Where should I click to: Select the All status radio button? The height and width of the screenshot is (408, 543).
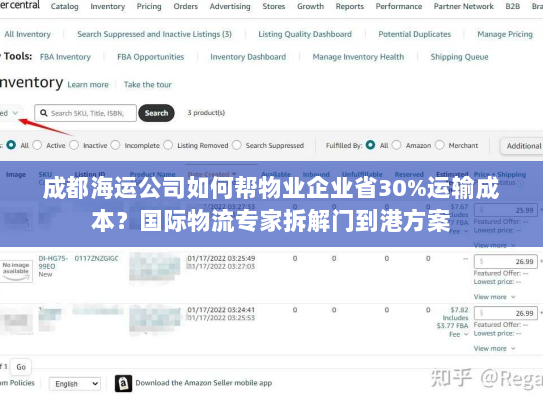tap(11, 145)
